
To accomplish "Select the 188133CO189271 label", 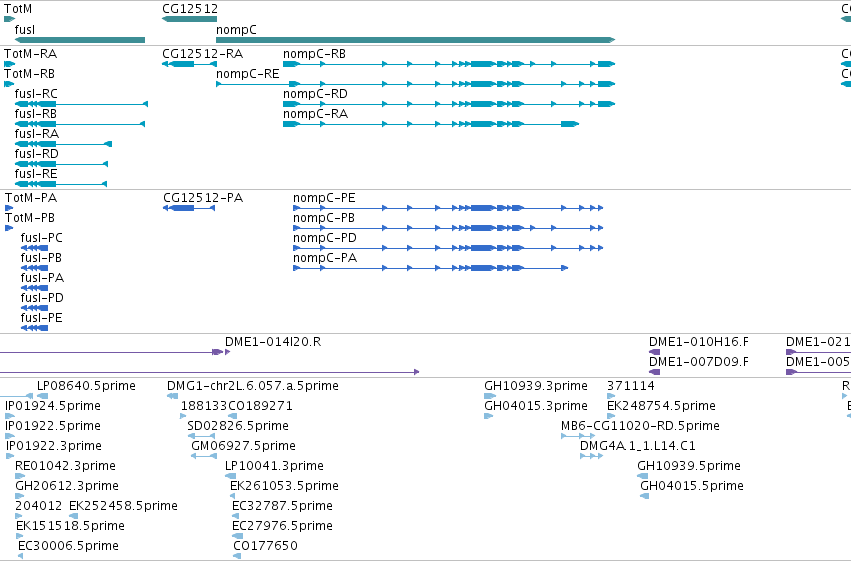I will point(237,406).
